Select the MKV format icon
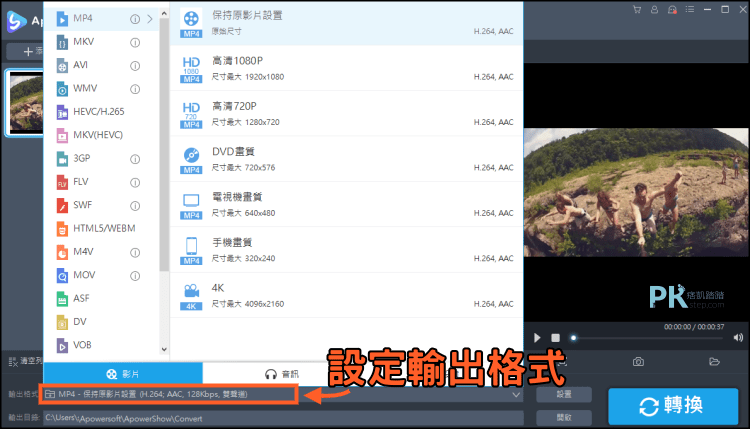 (x=62, y=42)
